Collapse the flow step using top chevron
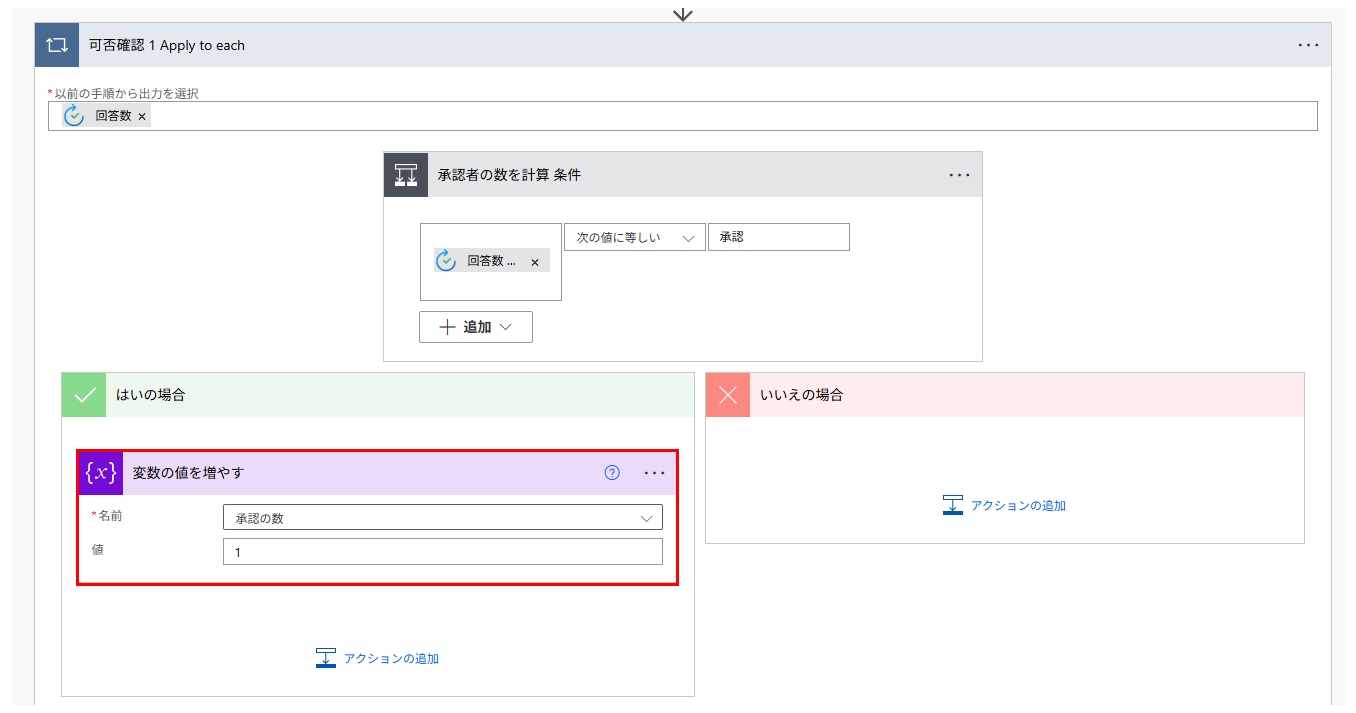The width and height of the screenshot is (1356, 713). [x=683, y=14]
